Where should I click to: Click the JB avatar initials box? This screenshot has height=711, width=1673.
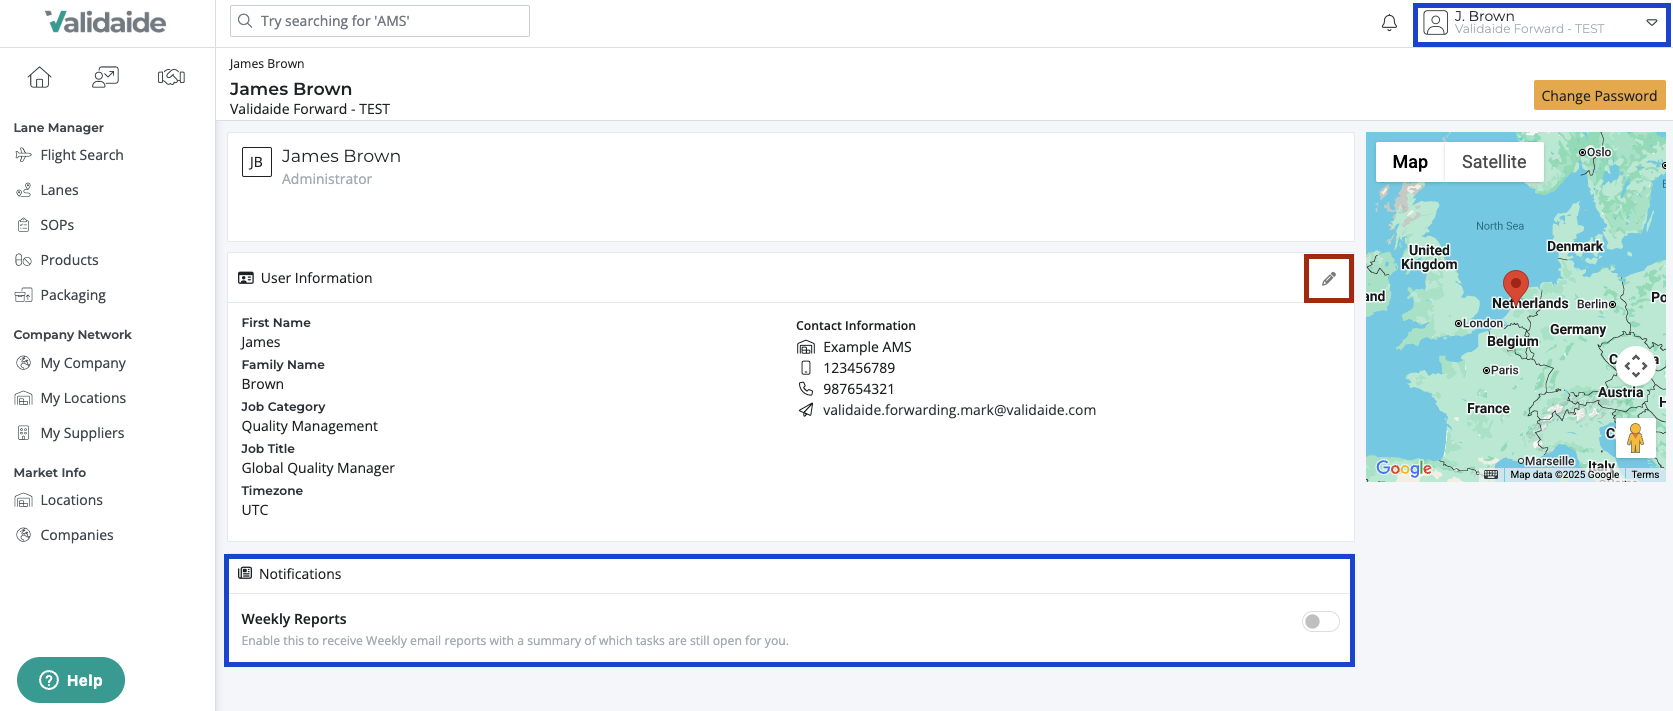[257, 162]
